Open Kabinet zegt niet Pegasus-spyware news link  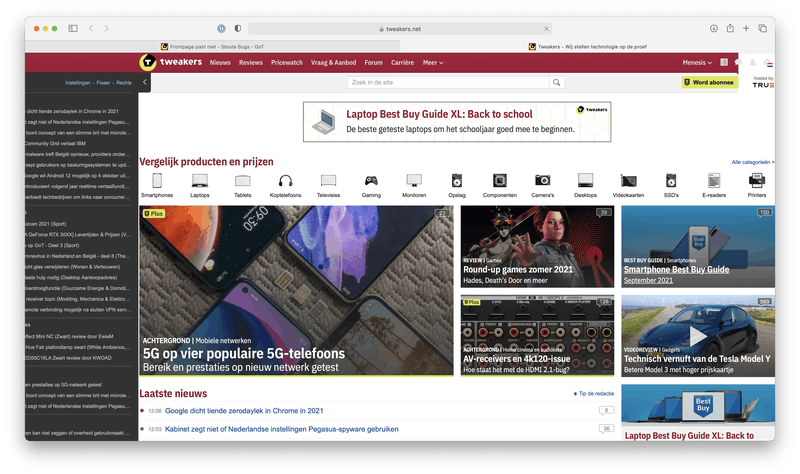282,429
